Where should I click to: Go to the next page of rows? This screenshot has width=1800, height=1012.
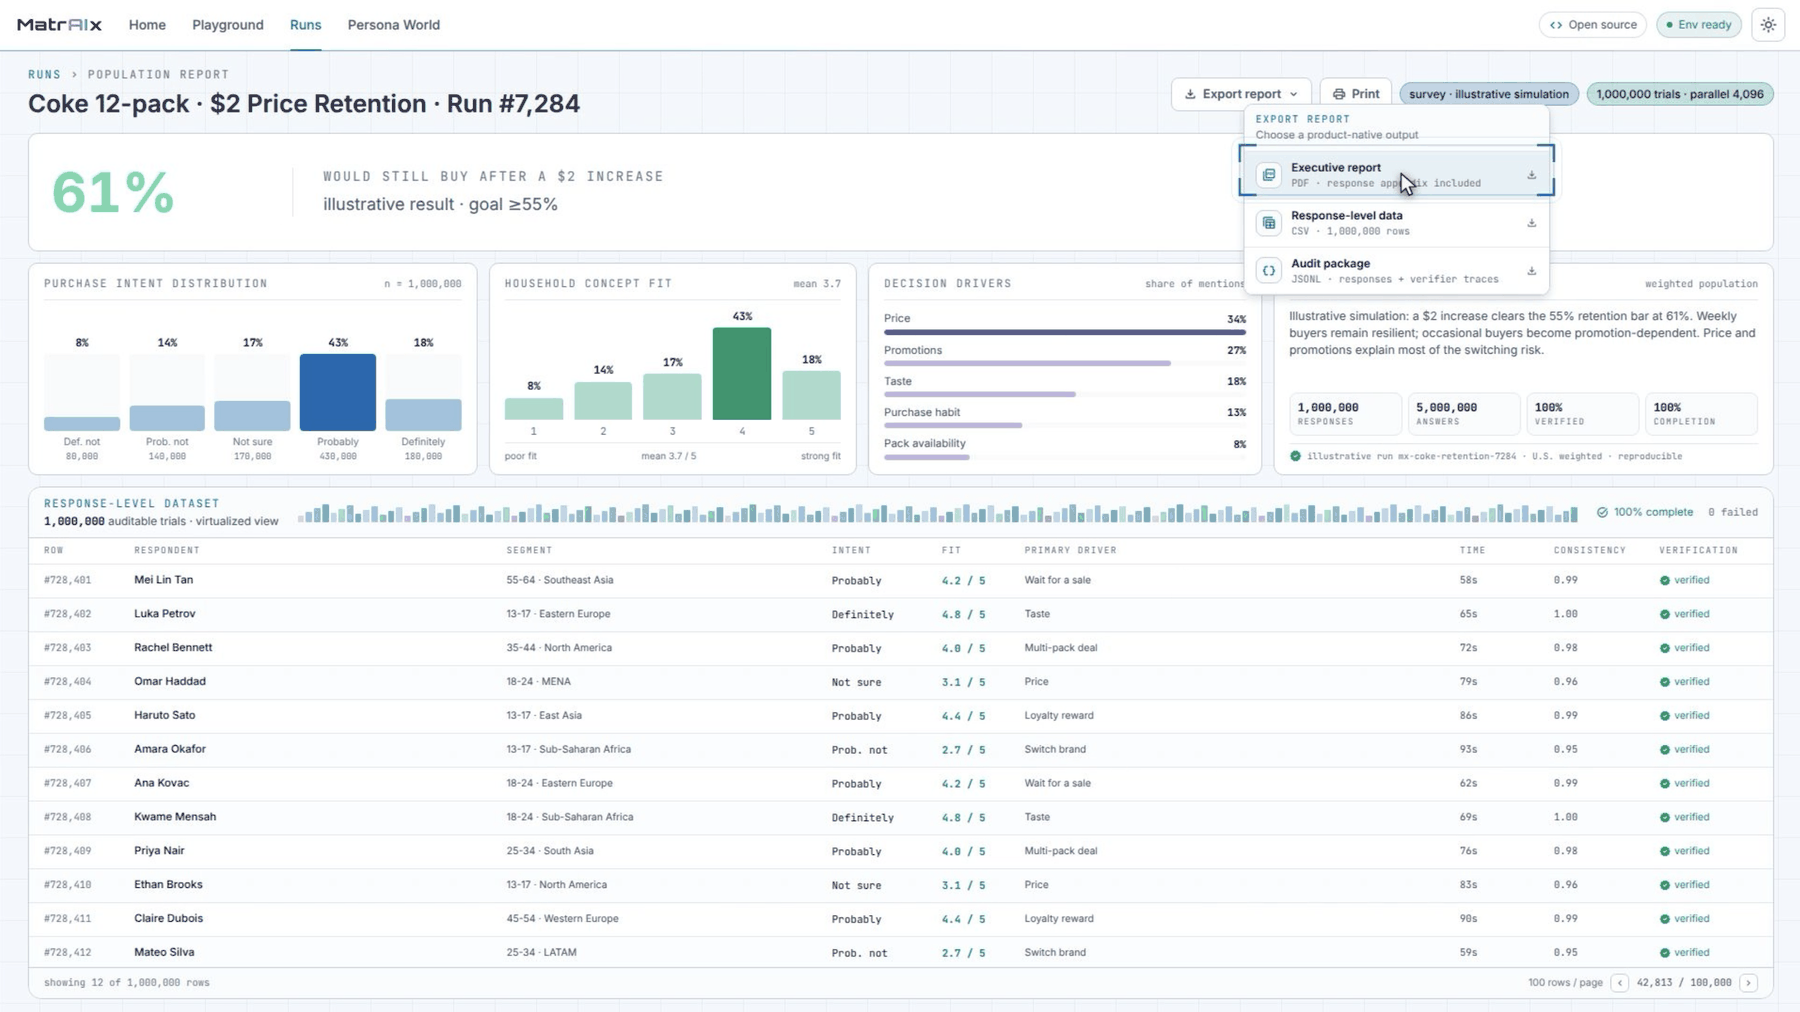tap(1748, 983)
